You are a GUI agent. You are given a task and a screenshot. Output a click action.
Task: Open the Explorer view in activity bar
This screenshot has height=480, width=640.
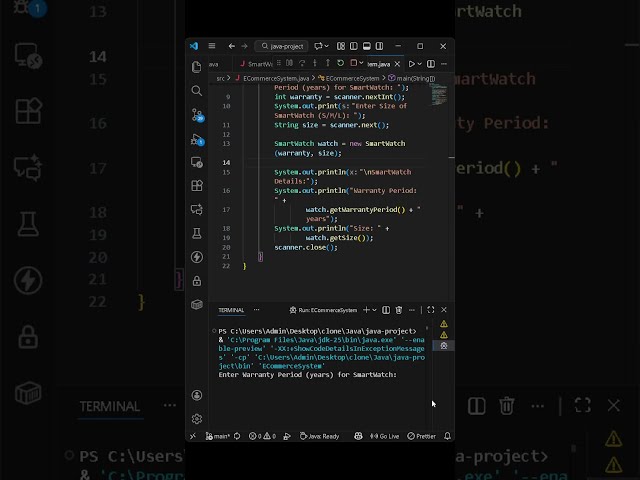tap(196, 67)
